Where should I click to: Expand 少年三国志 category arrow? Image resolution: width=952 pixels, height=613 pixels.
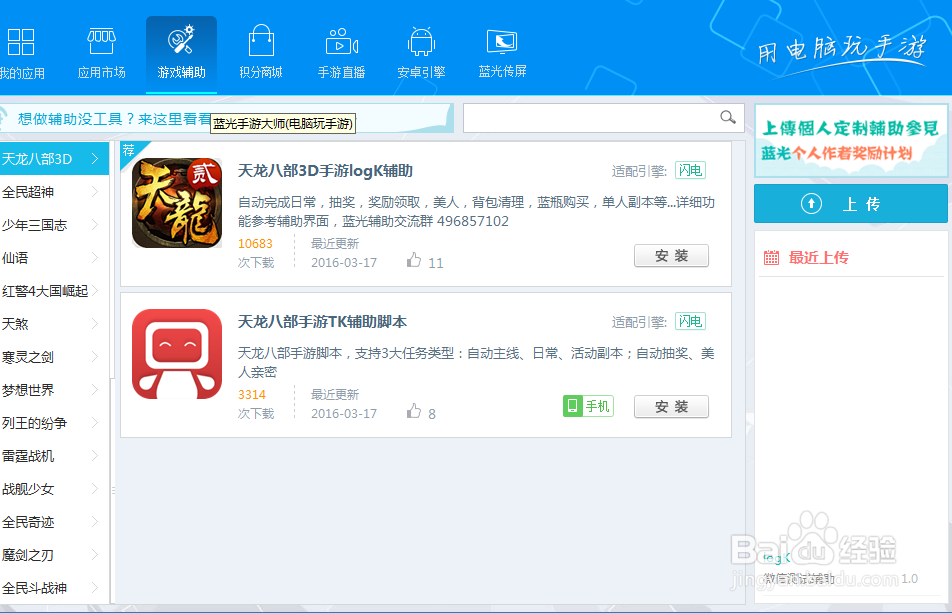click(95, 225)
